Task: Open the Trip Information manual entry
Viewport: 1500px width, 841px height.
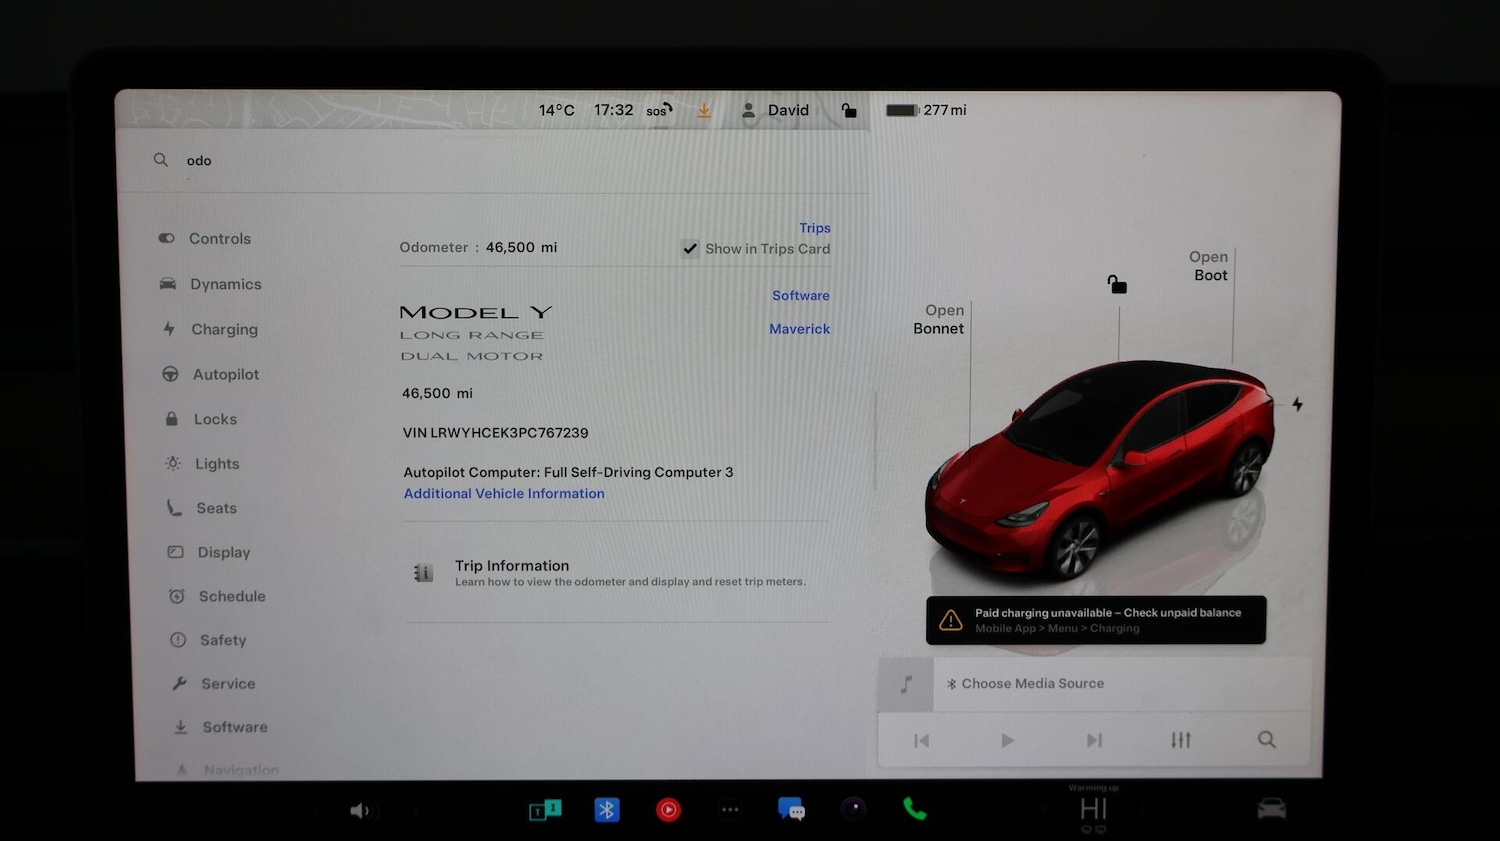Action: click(x=617, y=572)
